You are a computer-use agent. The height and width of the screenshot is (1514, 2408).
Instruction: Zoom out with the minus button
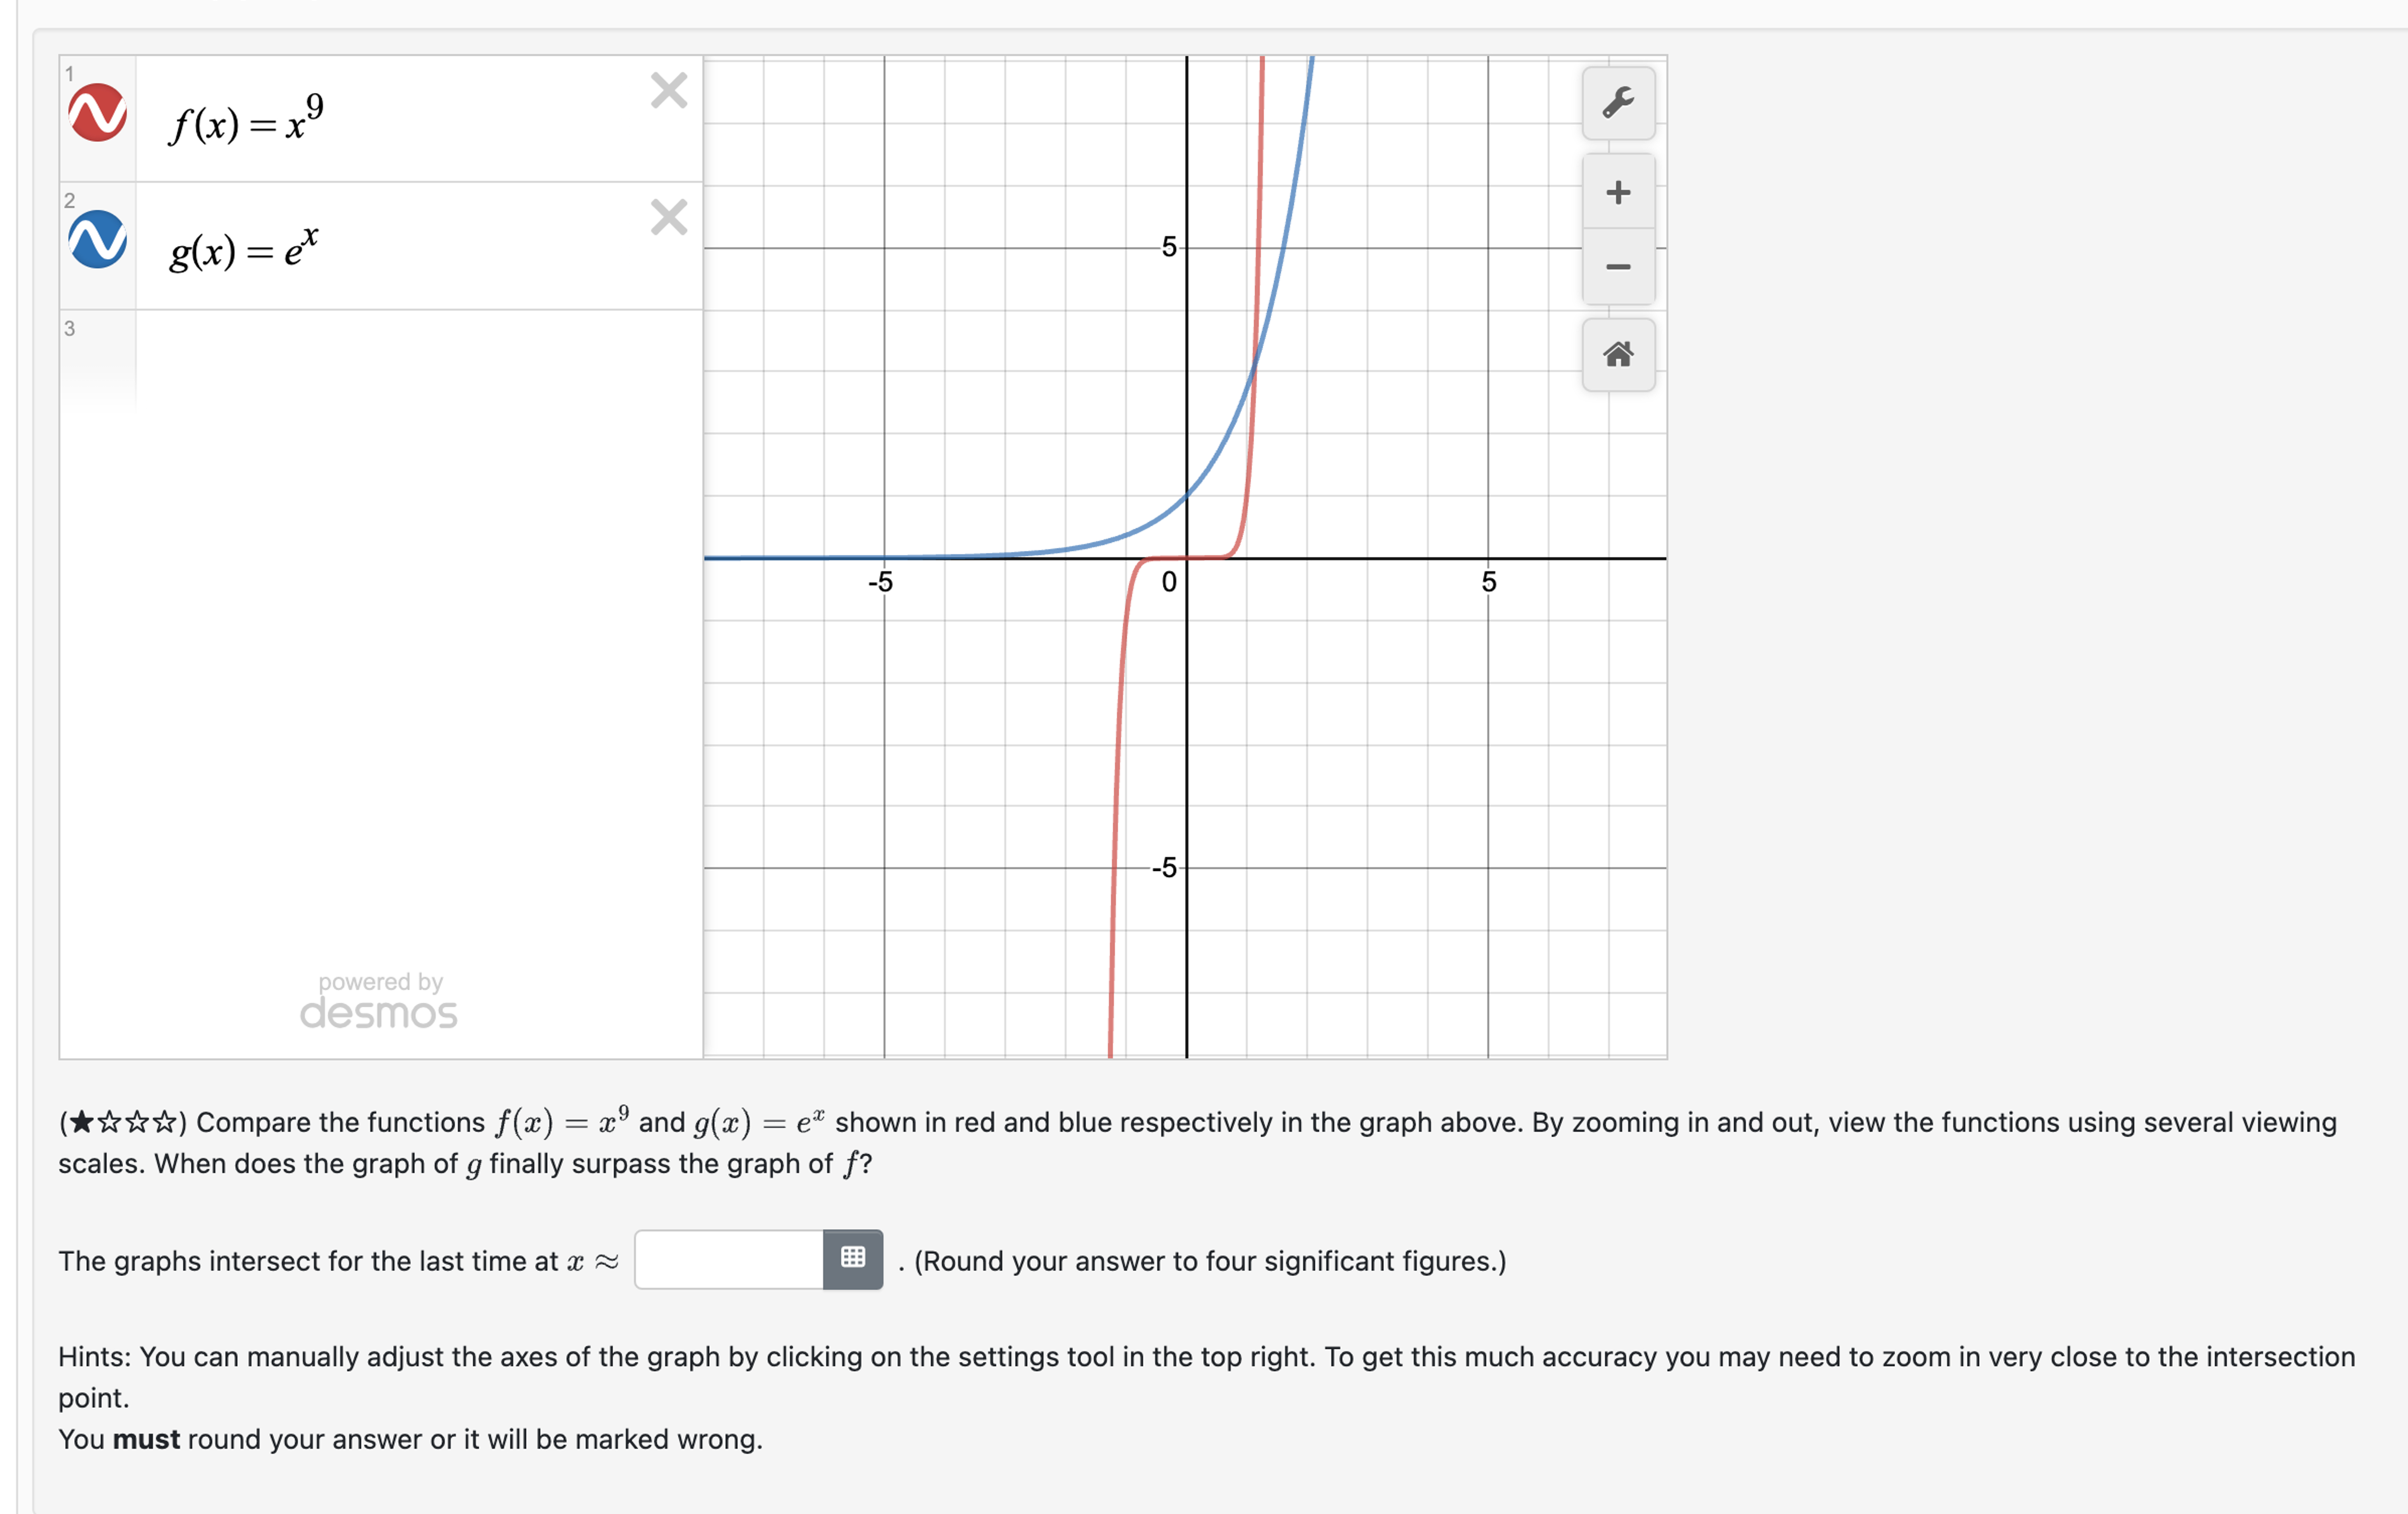point(1618,267)
